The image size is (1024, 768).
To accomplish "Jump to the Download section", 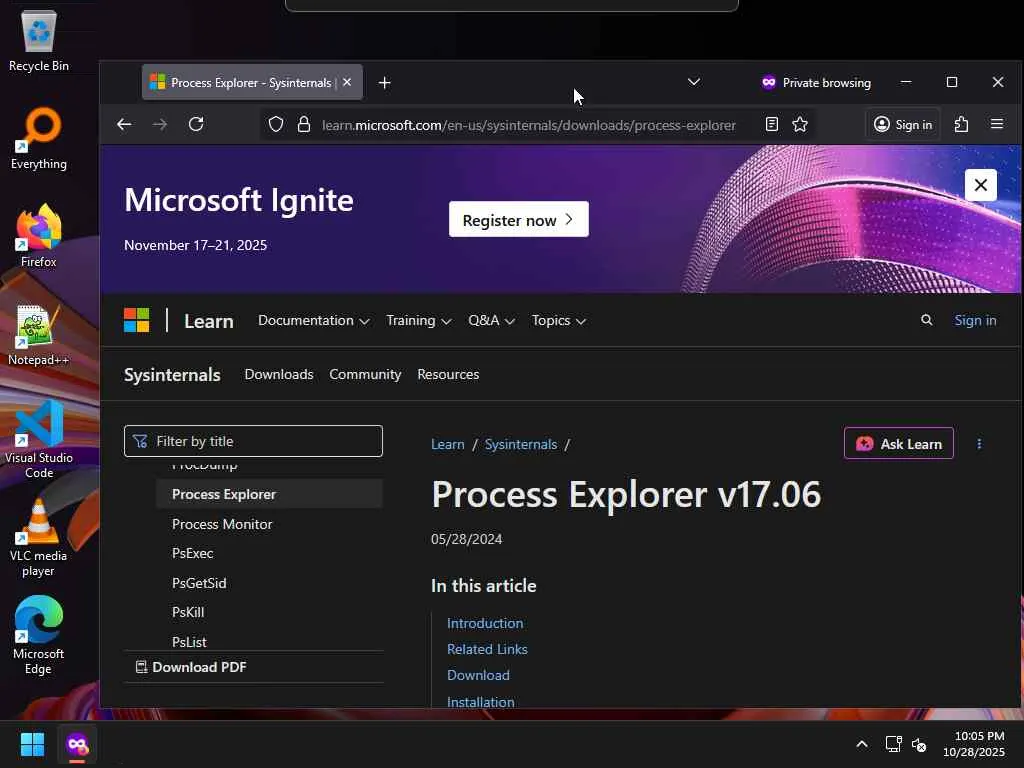I will pyautogui.click(x=479, y=675).
